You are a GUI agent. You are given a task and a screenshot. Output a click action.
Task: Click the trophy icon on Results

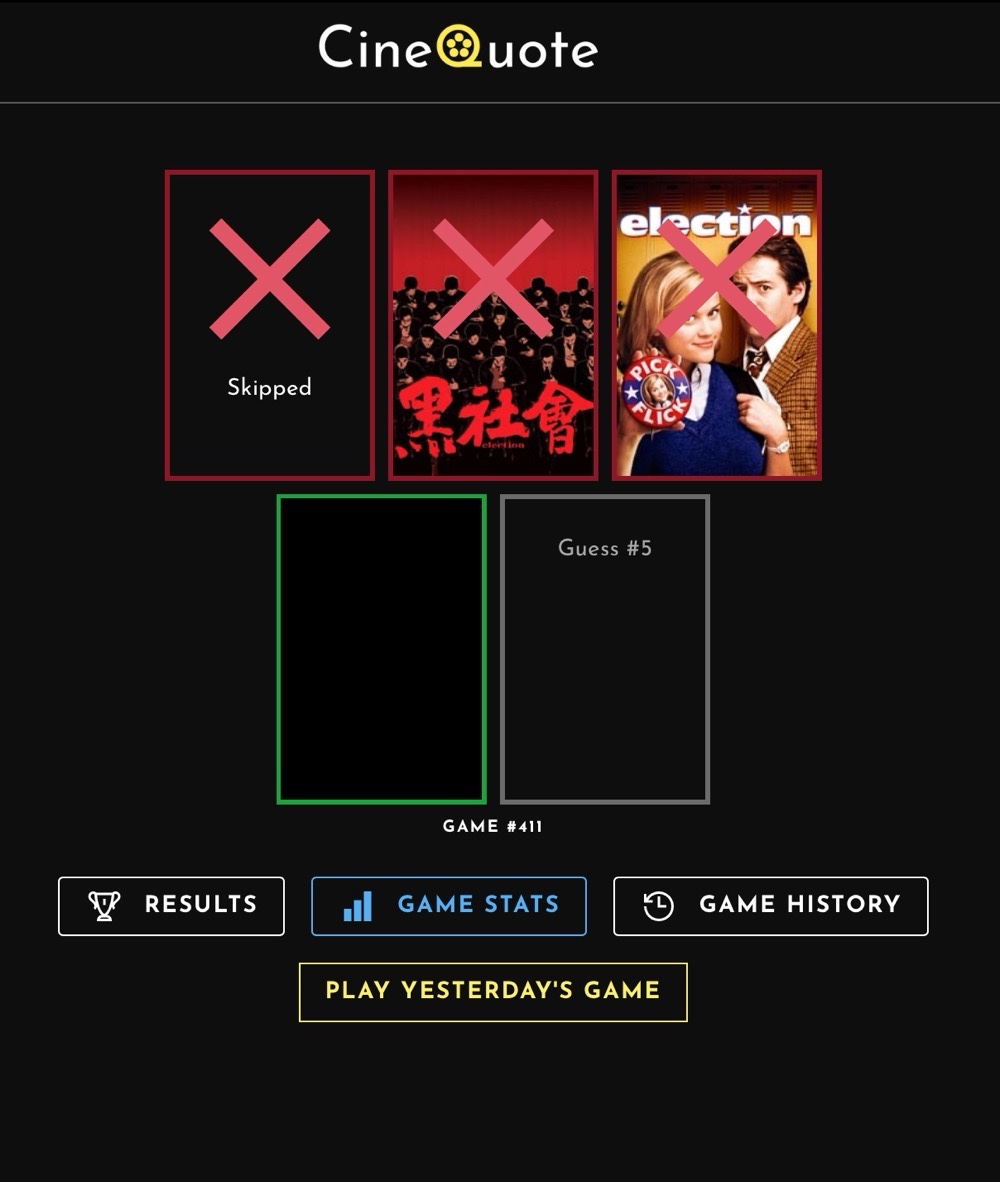(104, 905)
